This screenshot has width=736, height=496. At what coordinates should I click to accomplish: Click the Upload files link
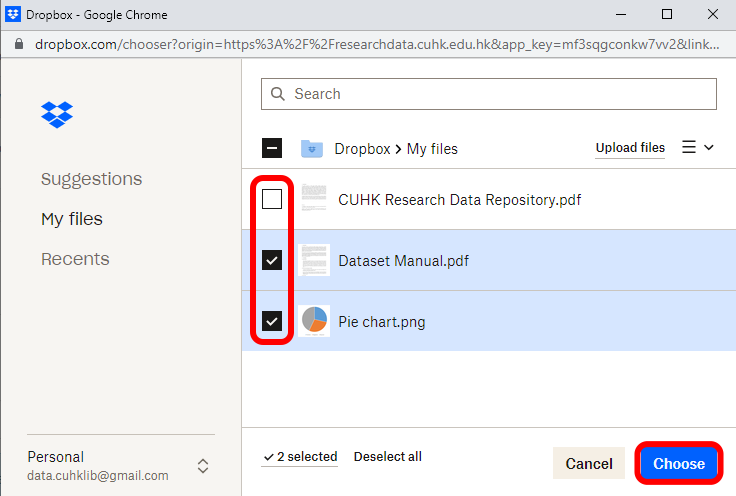pyautogui.click(x=630, y=148)
